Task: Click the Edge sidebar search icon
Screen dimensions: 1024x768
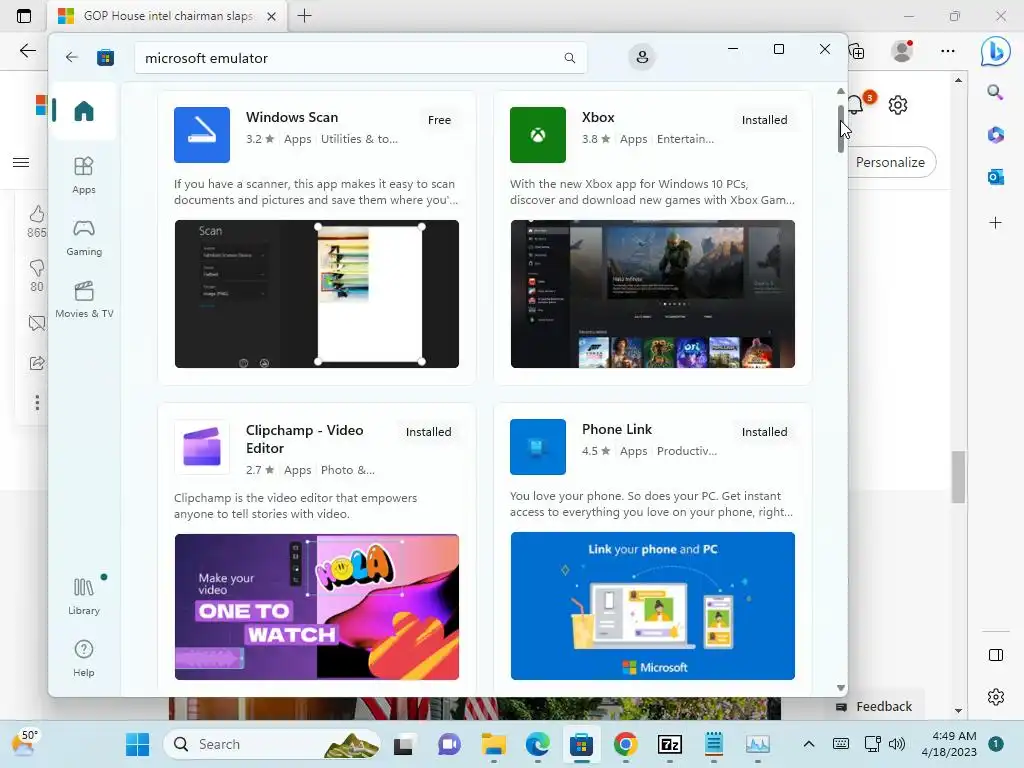Action: tap(995, 92)
